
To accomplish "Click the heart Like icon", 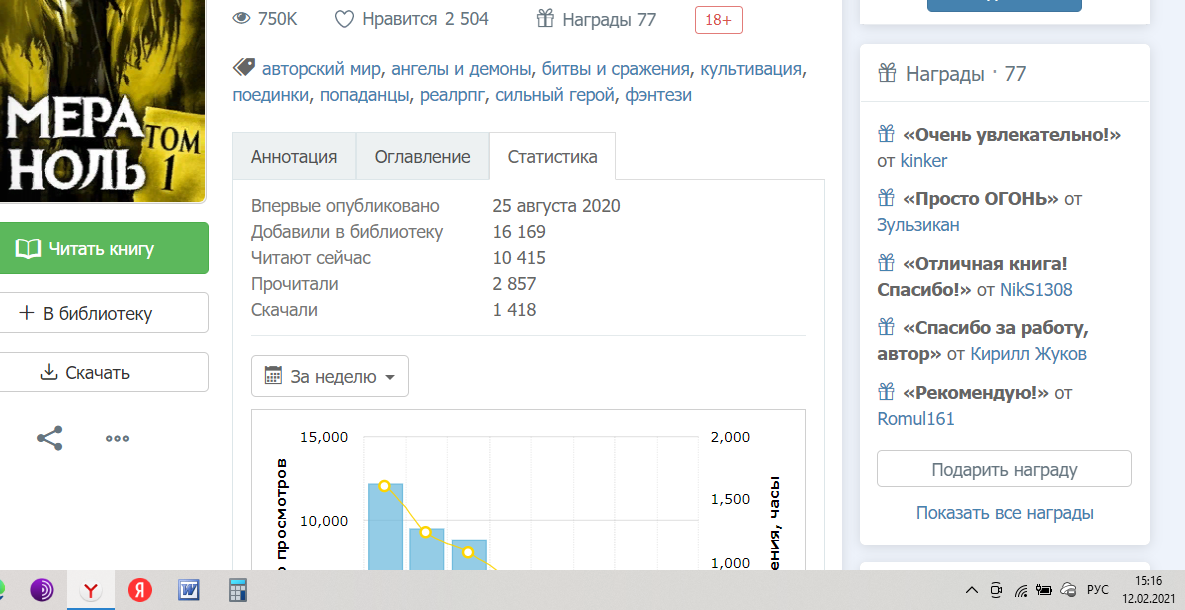I will 345,19.
